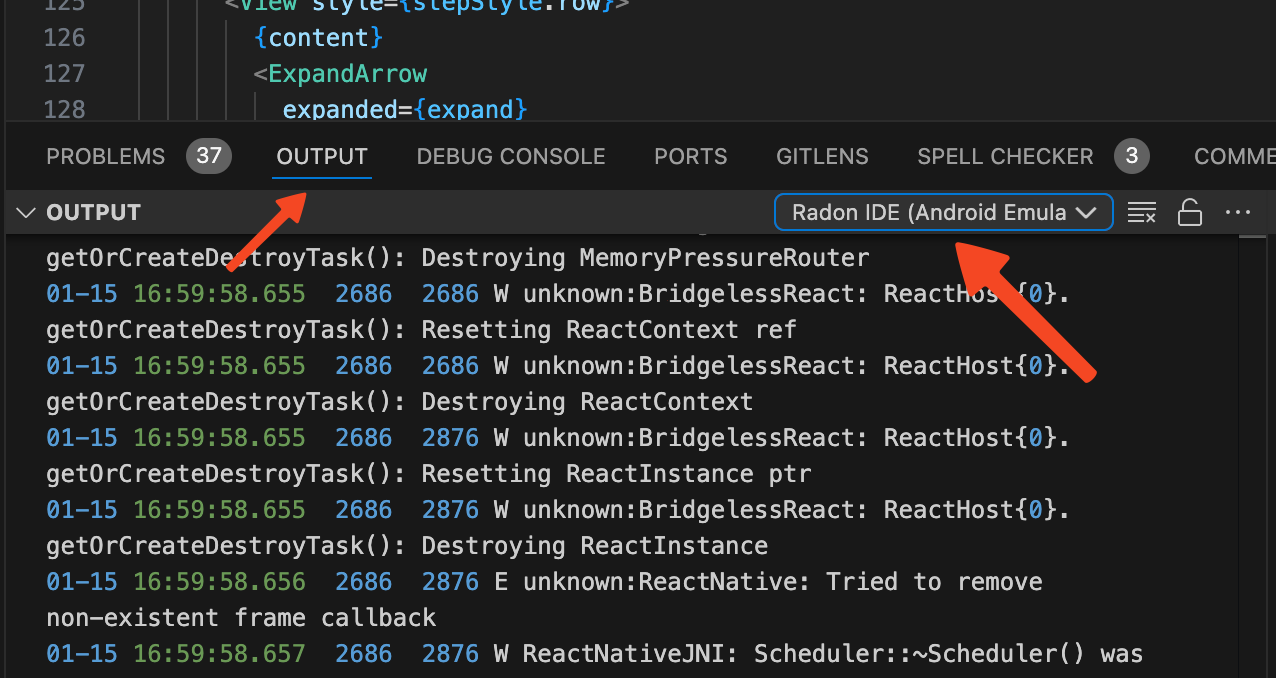Switch to the PORTS tab
This screenshot has height=678, width=1276.
point(690,156)
